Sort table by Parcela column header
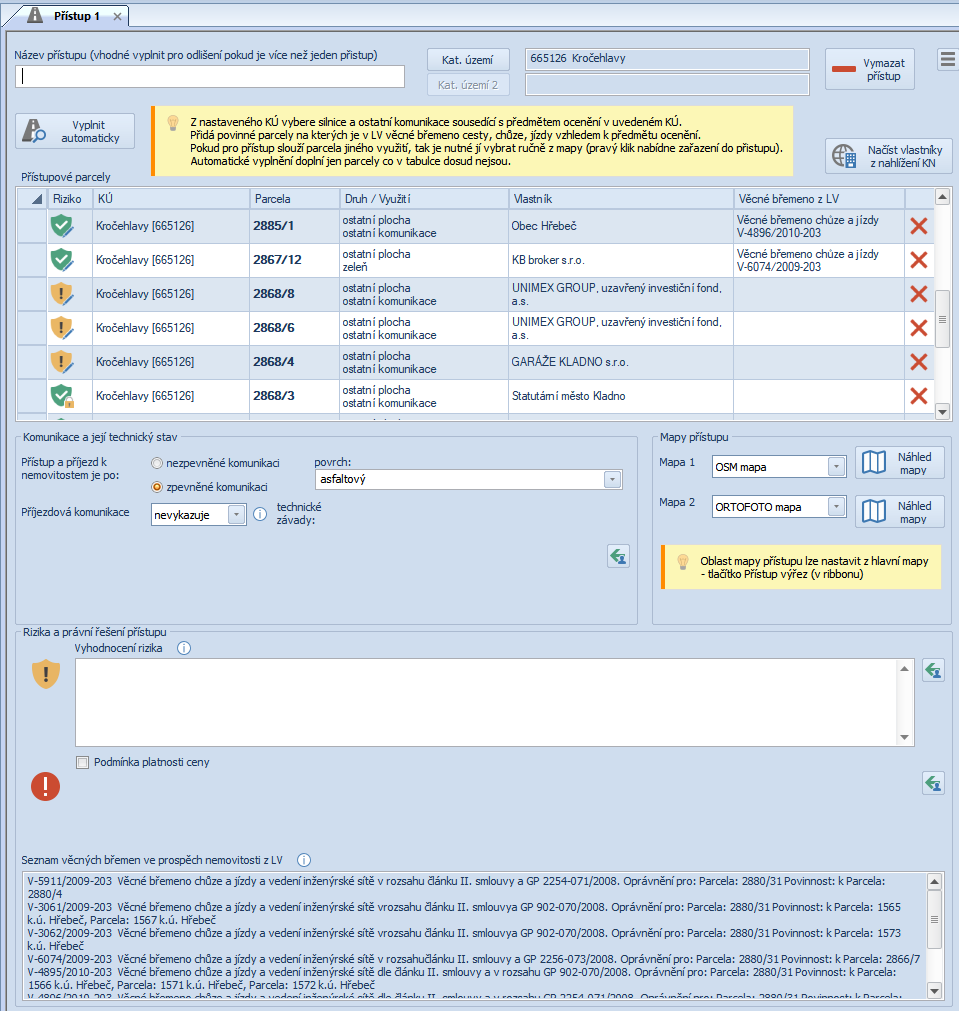959x1011 pixels. pos(295,199)
